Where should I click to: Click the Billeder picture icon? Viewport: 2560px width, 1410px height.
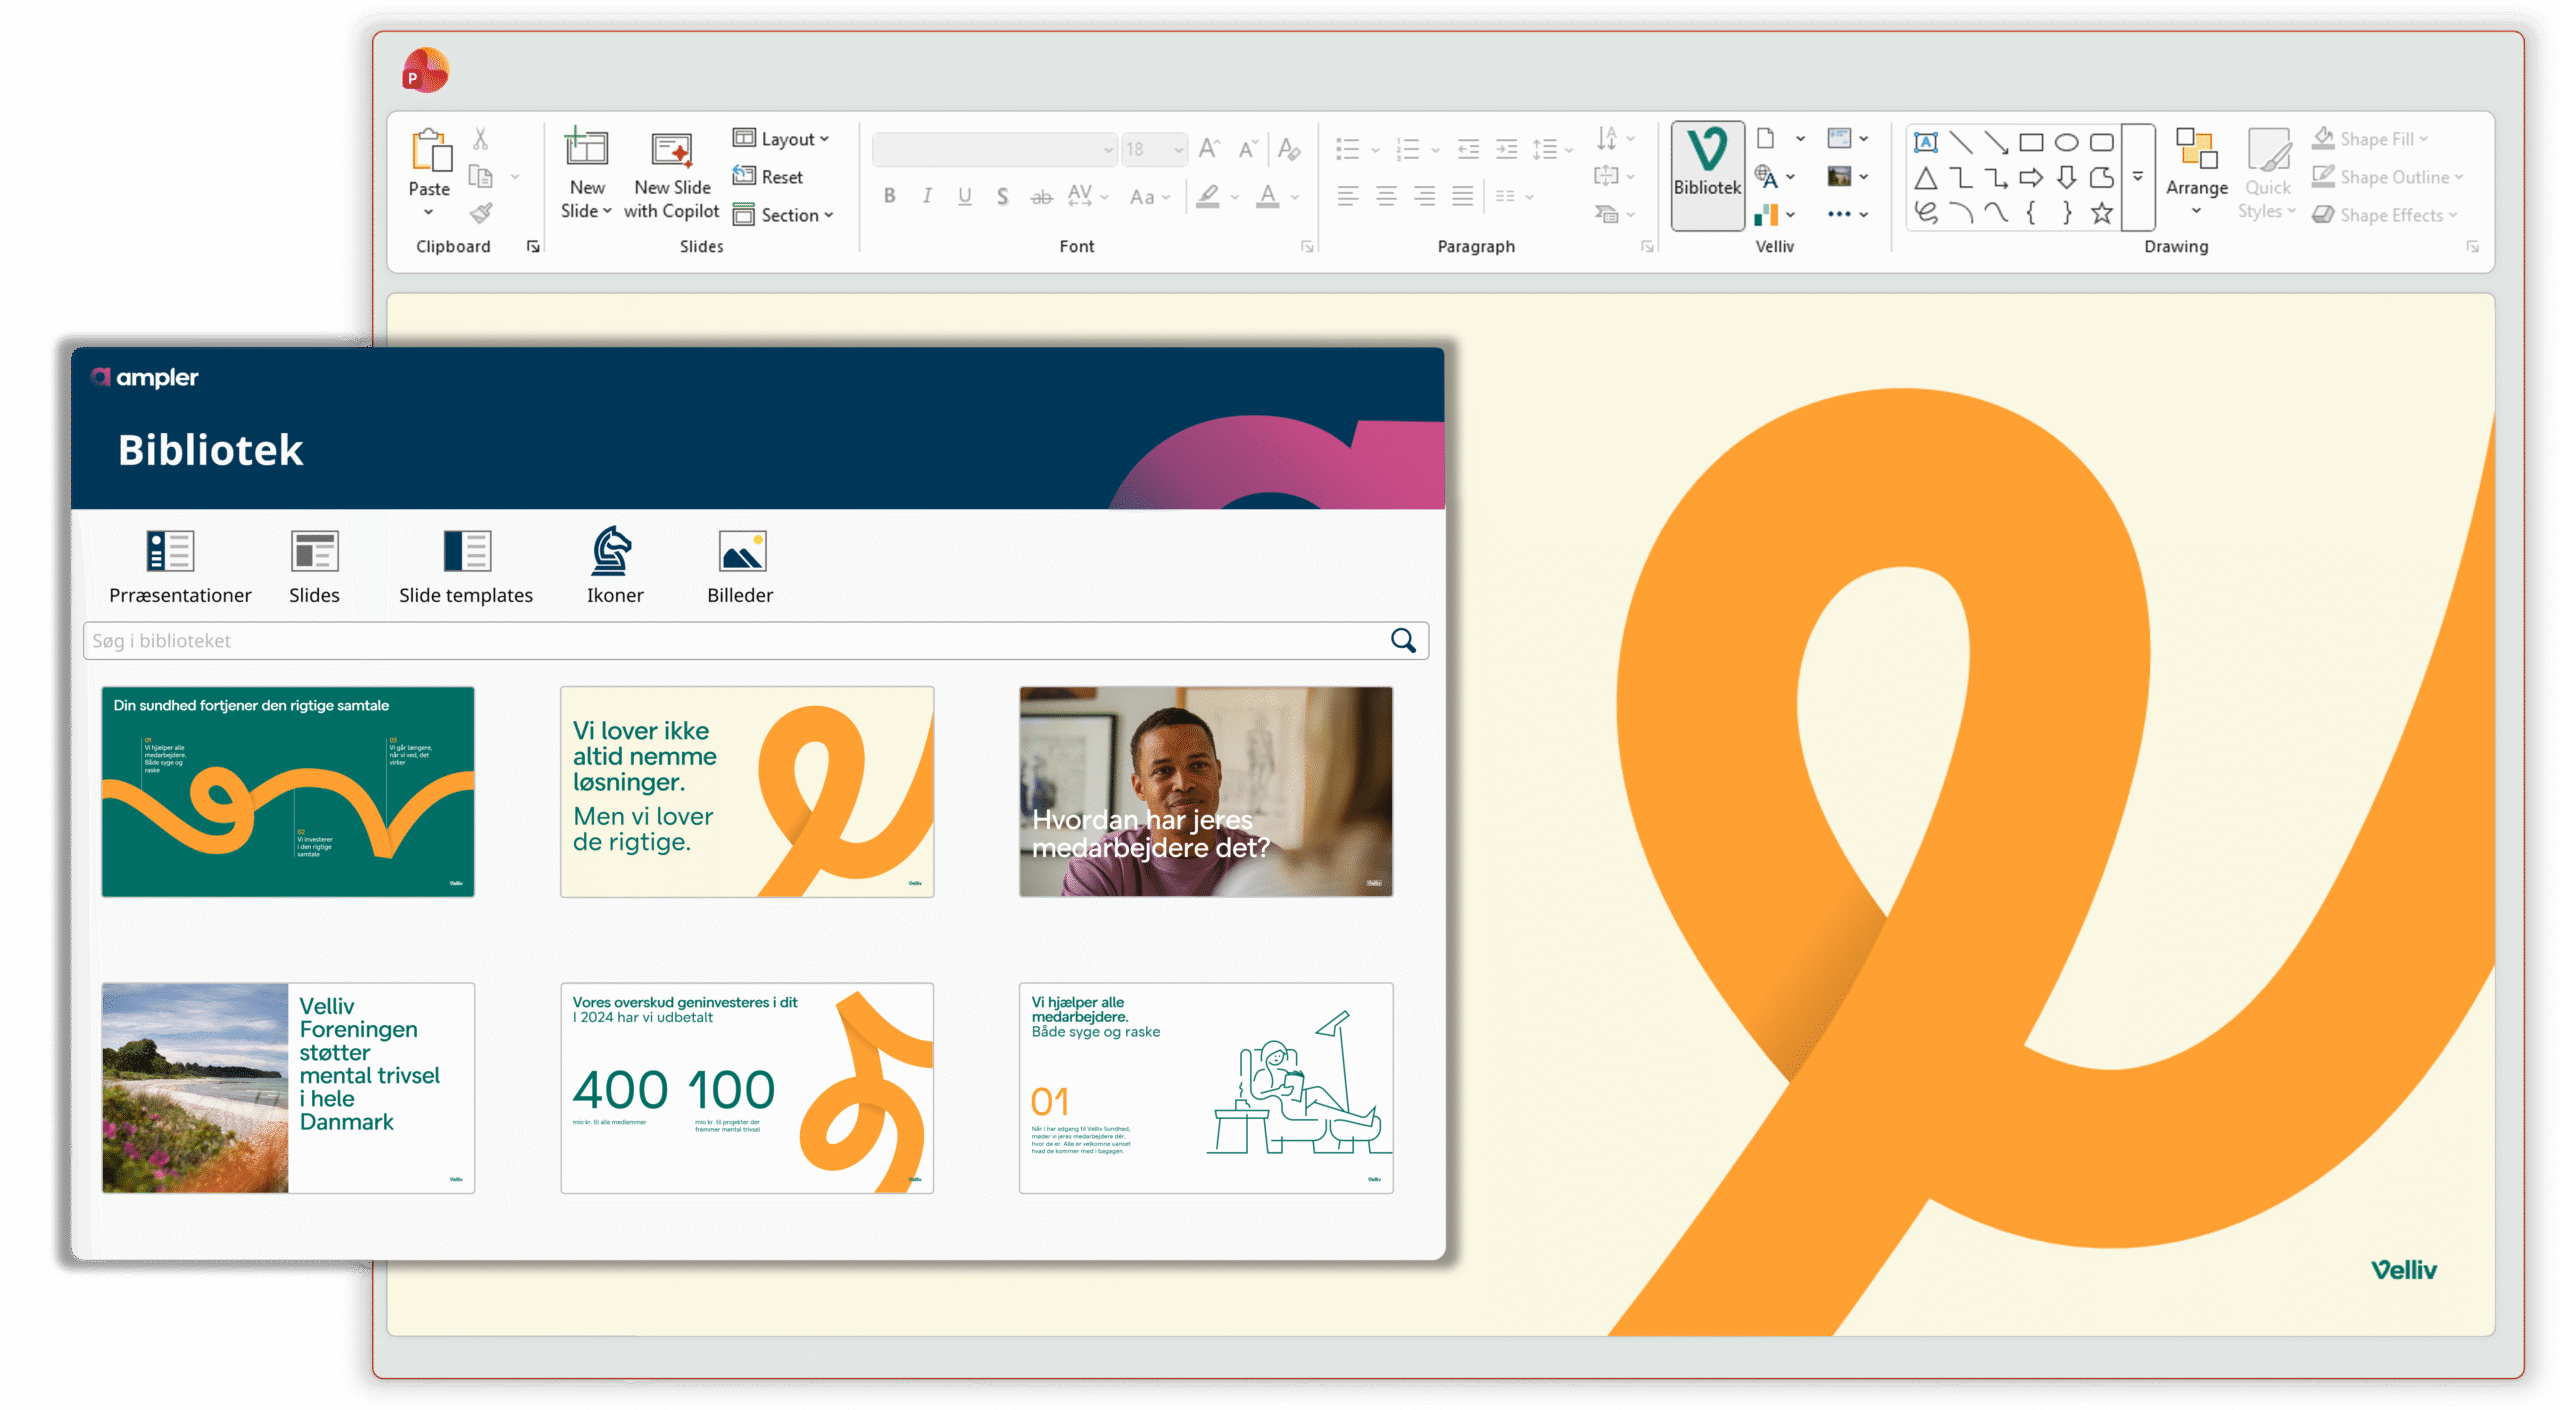tap(741, 551)
